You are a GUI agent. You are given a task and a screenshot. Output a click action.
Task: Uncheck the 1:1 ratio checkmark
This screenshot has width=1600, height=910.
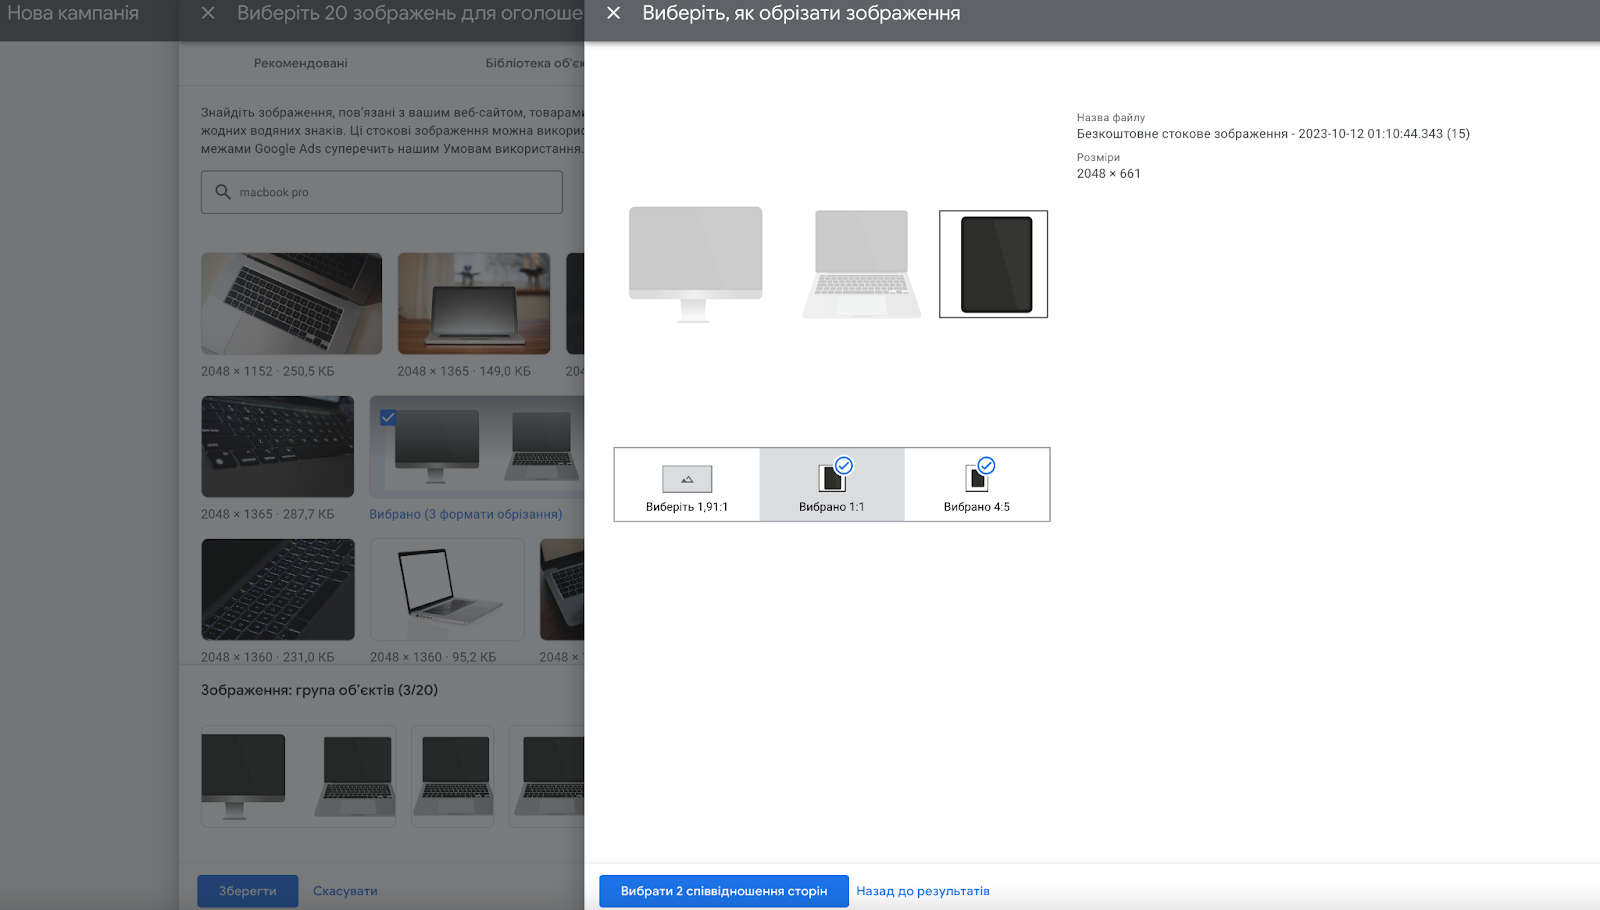844,465
